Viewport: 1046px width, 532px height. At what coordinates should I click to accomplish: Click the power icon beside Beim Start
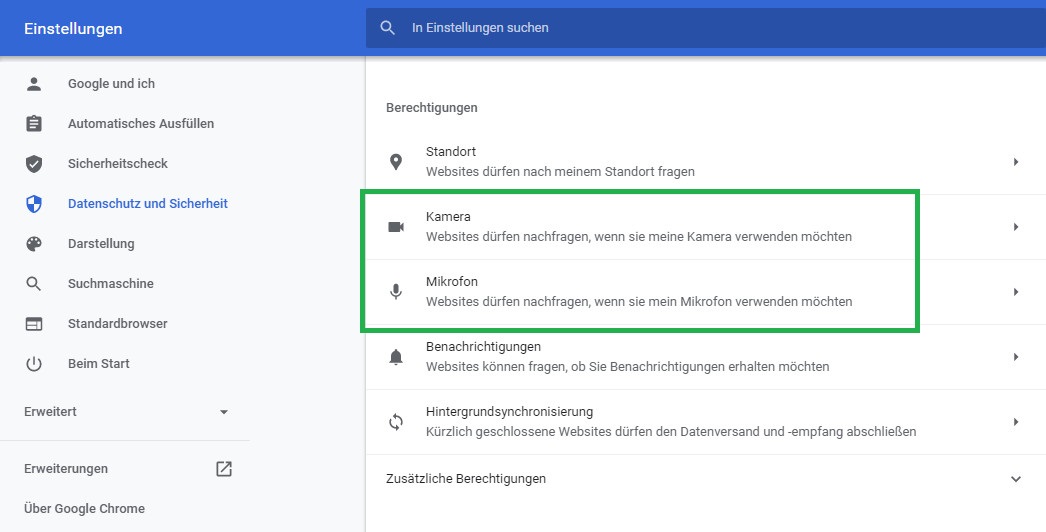(x=33, y=364)
